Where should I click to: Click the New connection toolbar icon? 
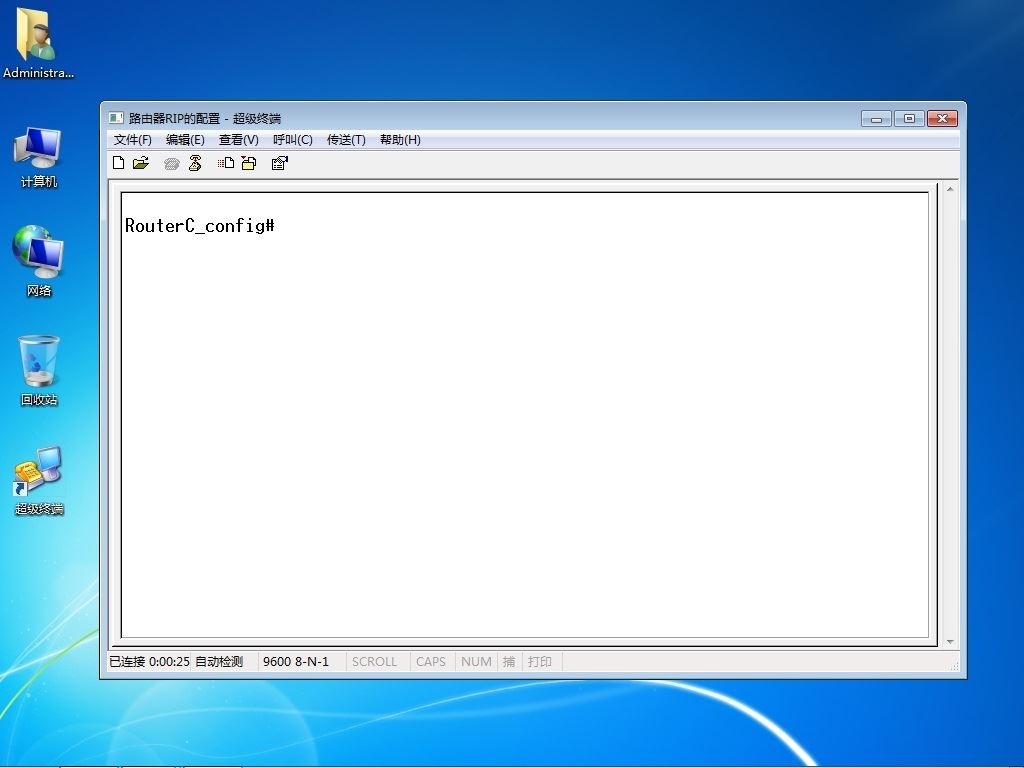click(118, 163)
